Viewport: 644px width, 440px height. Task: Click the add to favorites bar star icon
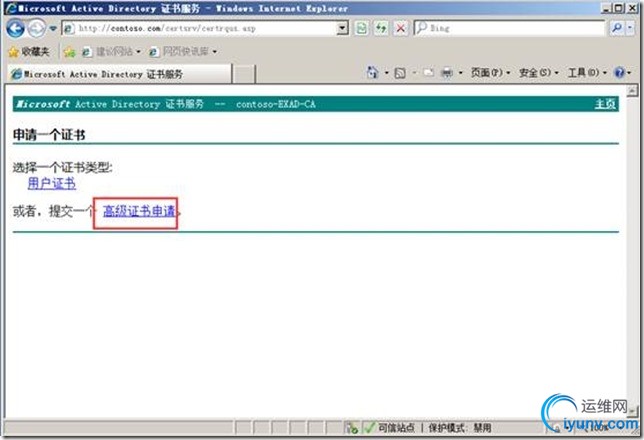click(x=70, y=52)
